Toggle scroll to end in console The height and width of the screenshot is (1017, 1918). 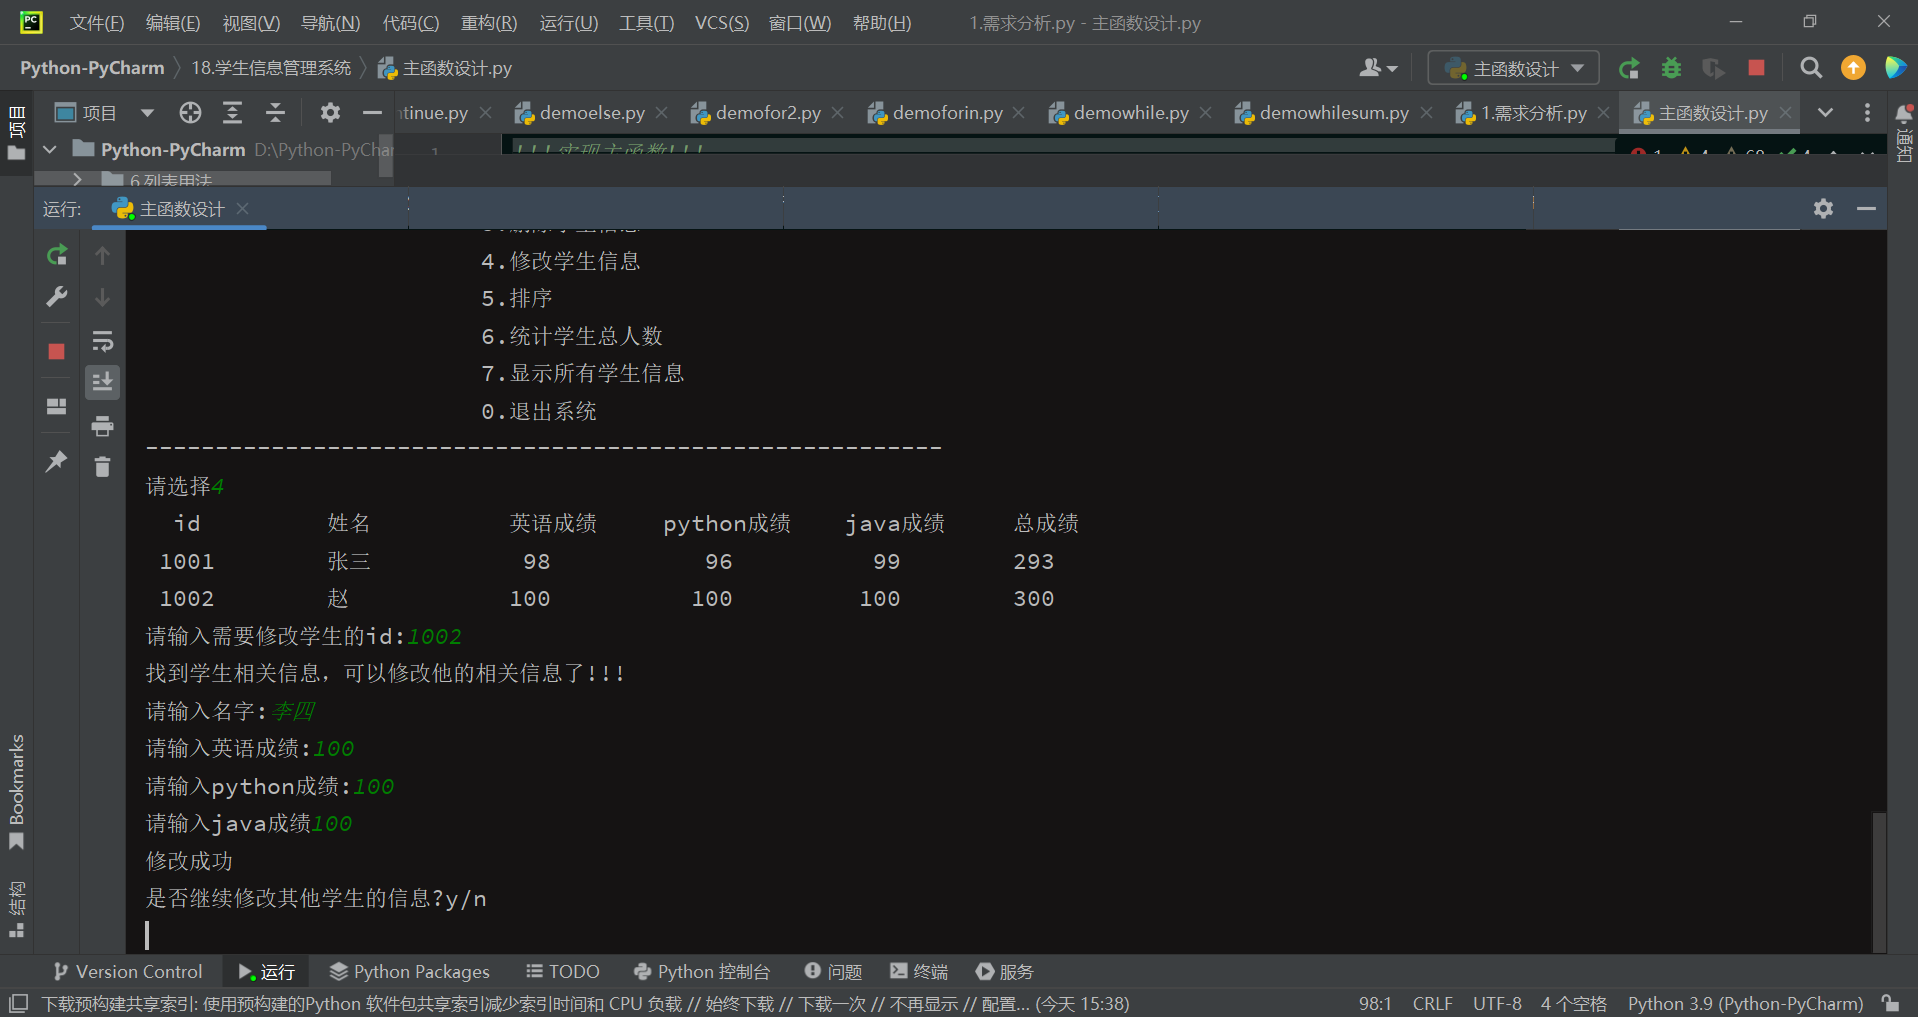tap(103, 381)
